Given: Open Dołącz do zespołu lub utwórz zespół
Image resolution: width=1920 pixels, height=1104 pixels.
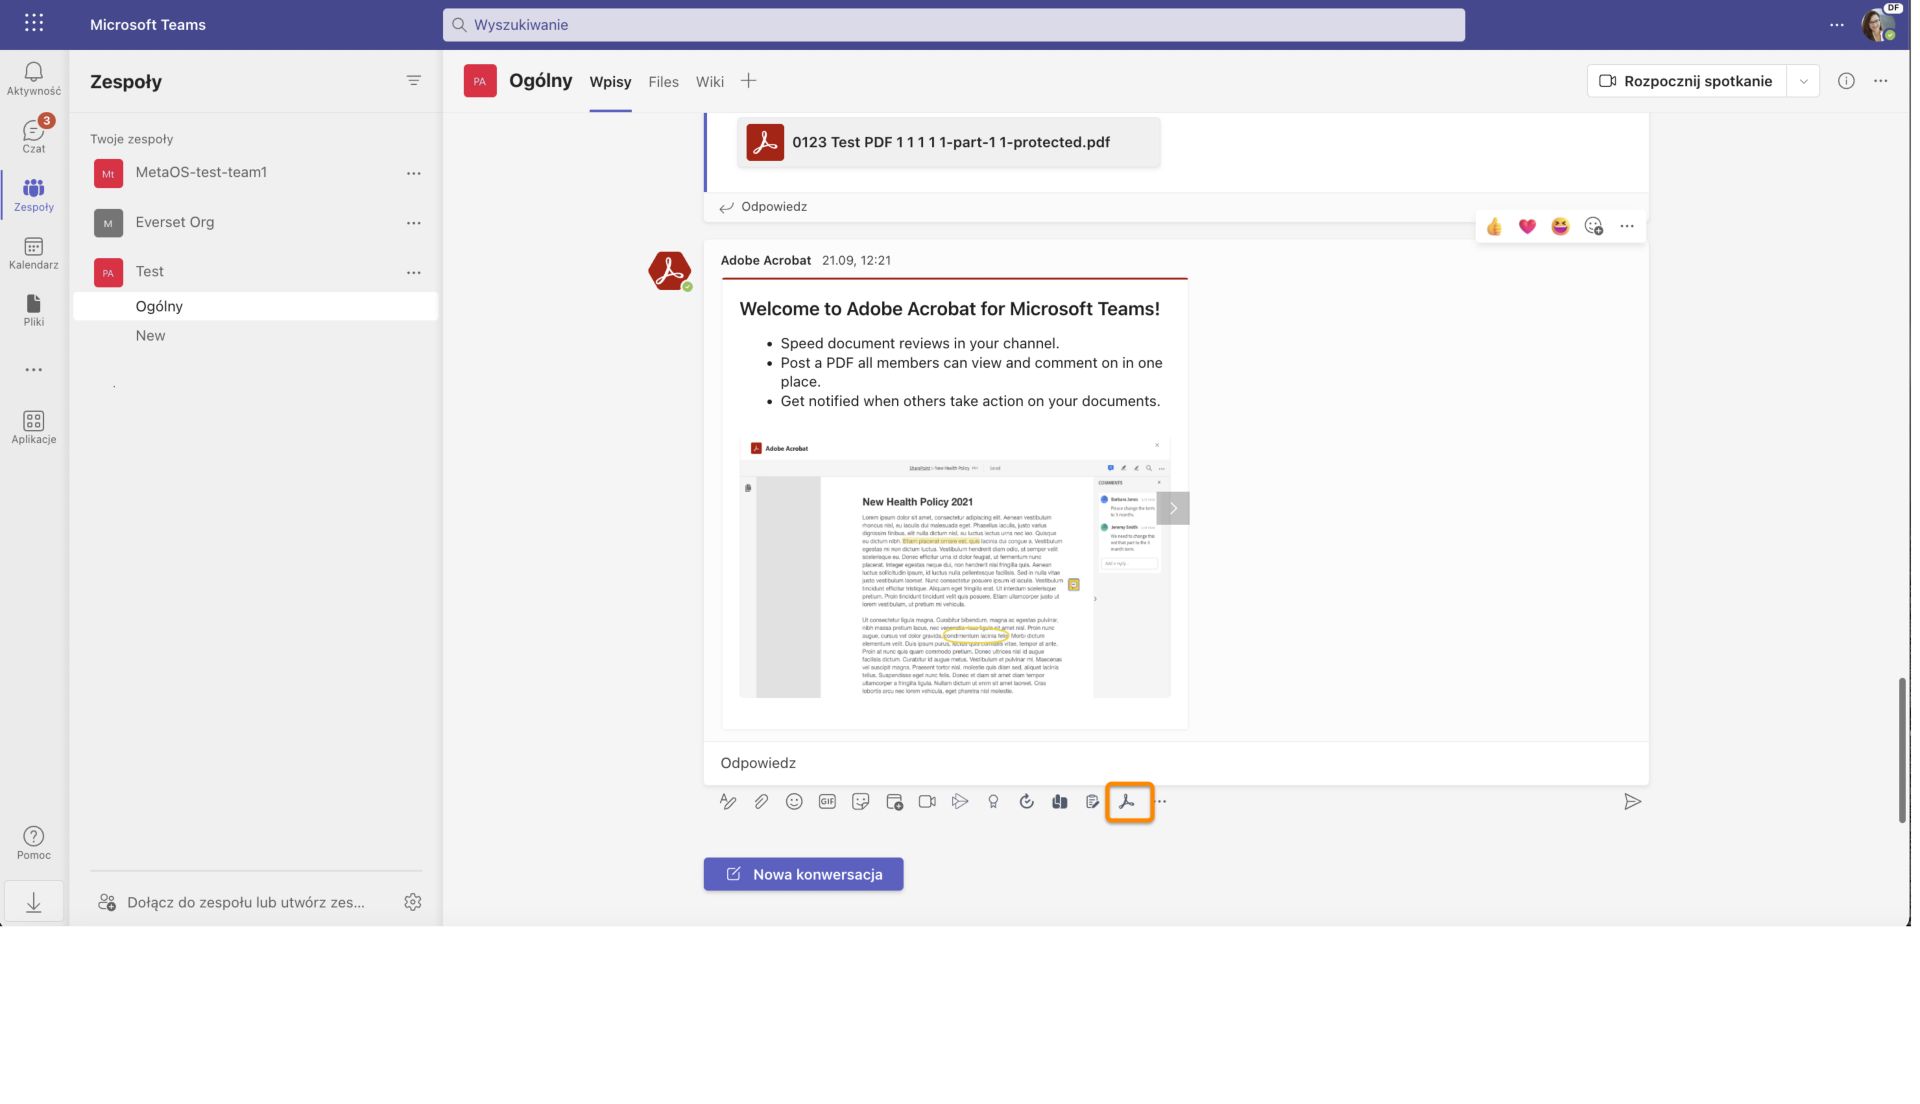Looking at the screenshot, I should tap(232, 902).
